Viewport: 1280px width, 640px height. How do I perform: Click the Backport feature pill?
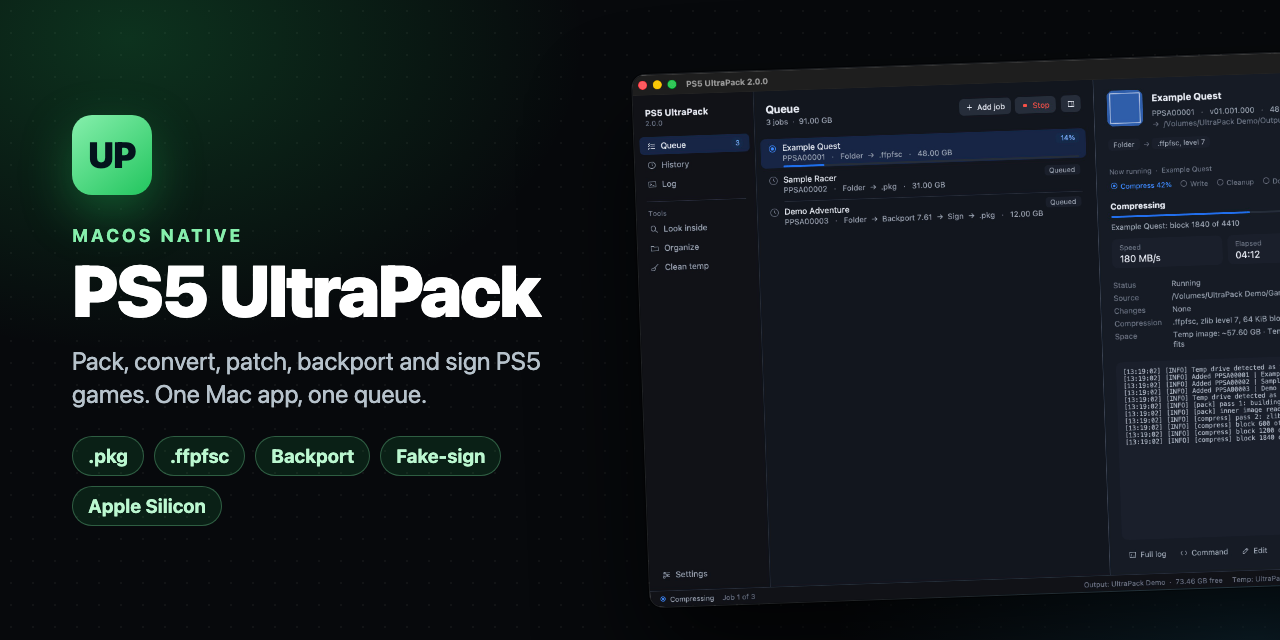[x=313, y=456]
